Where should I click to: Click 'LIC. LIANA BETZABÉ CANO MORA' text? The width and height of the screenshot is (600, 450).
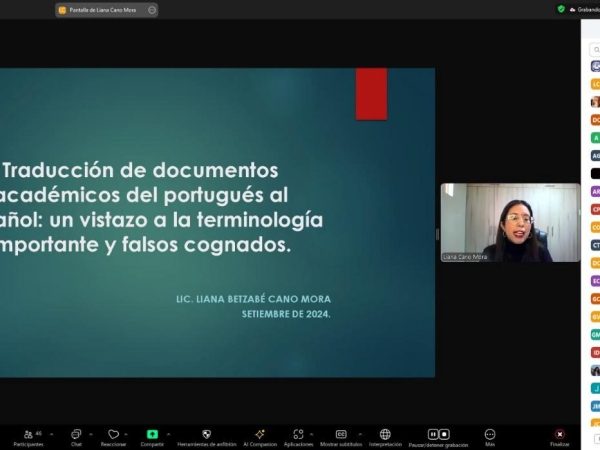click(x=253, y=299)
